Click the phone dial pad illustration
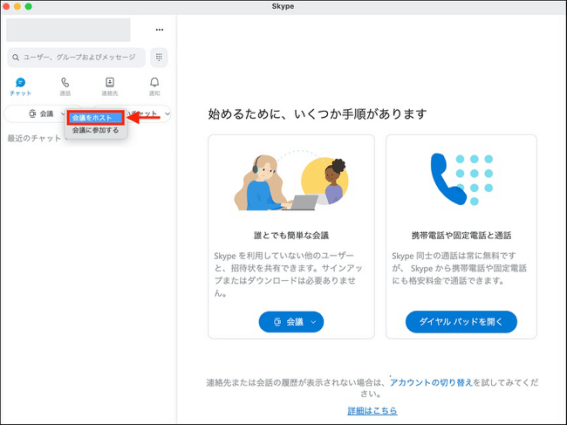This screenshot has width=567, height=425. (462, 179)
